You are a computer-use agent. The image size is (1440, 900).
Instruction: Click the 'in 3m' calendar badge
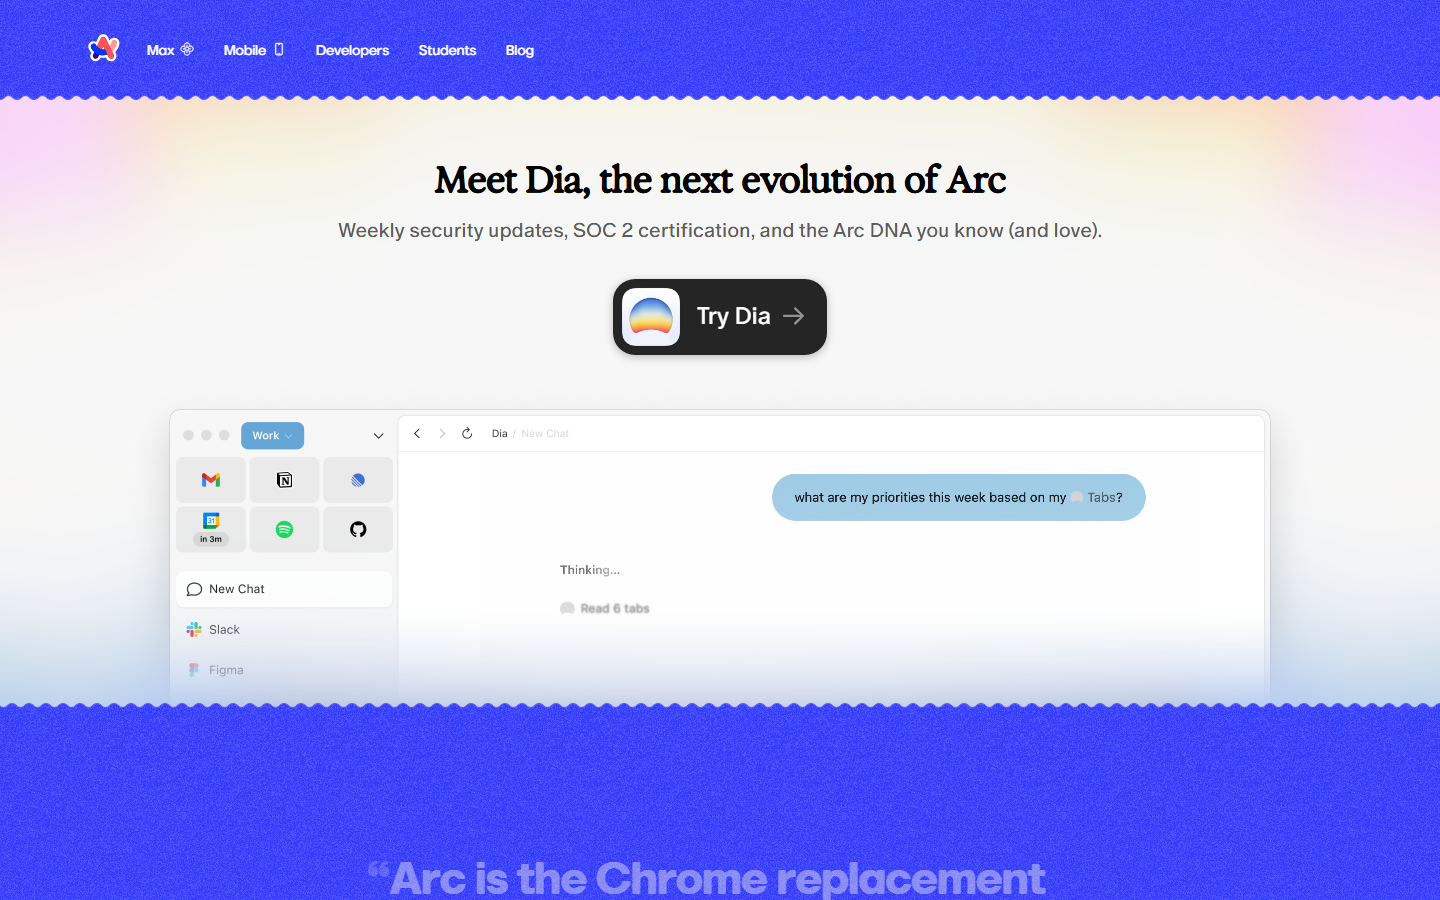click(211, 539)
